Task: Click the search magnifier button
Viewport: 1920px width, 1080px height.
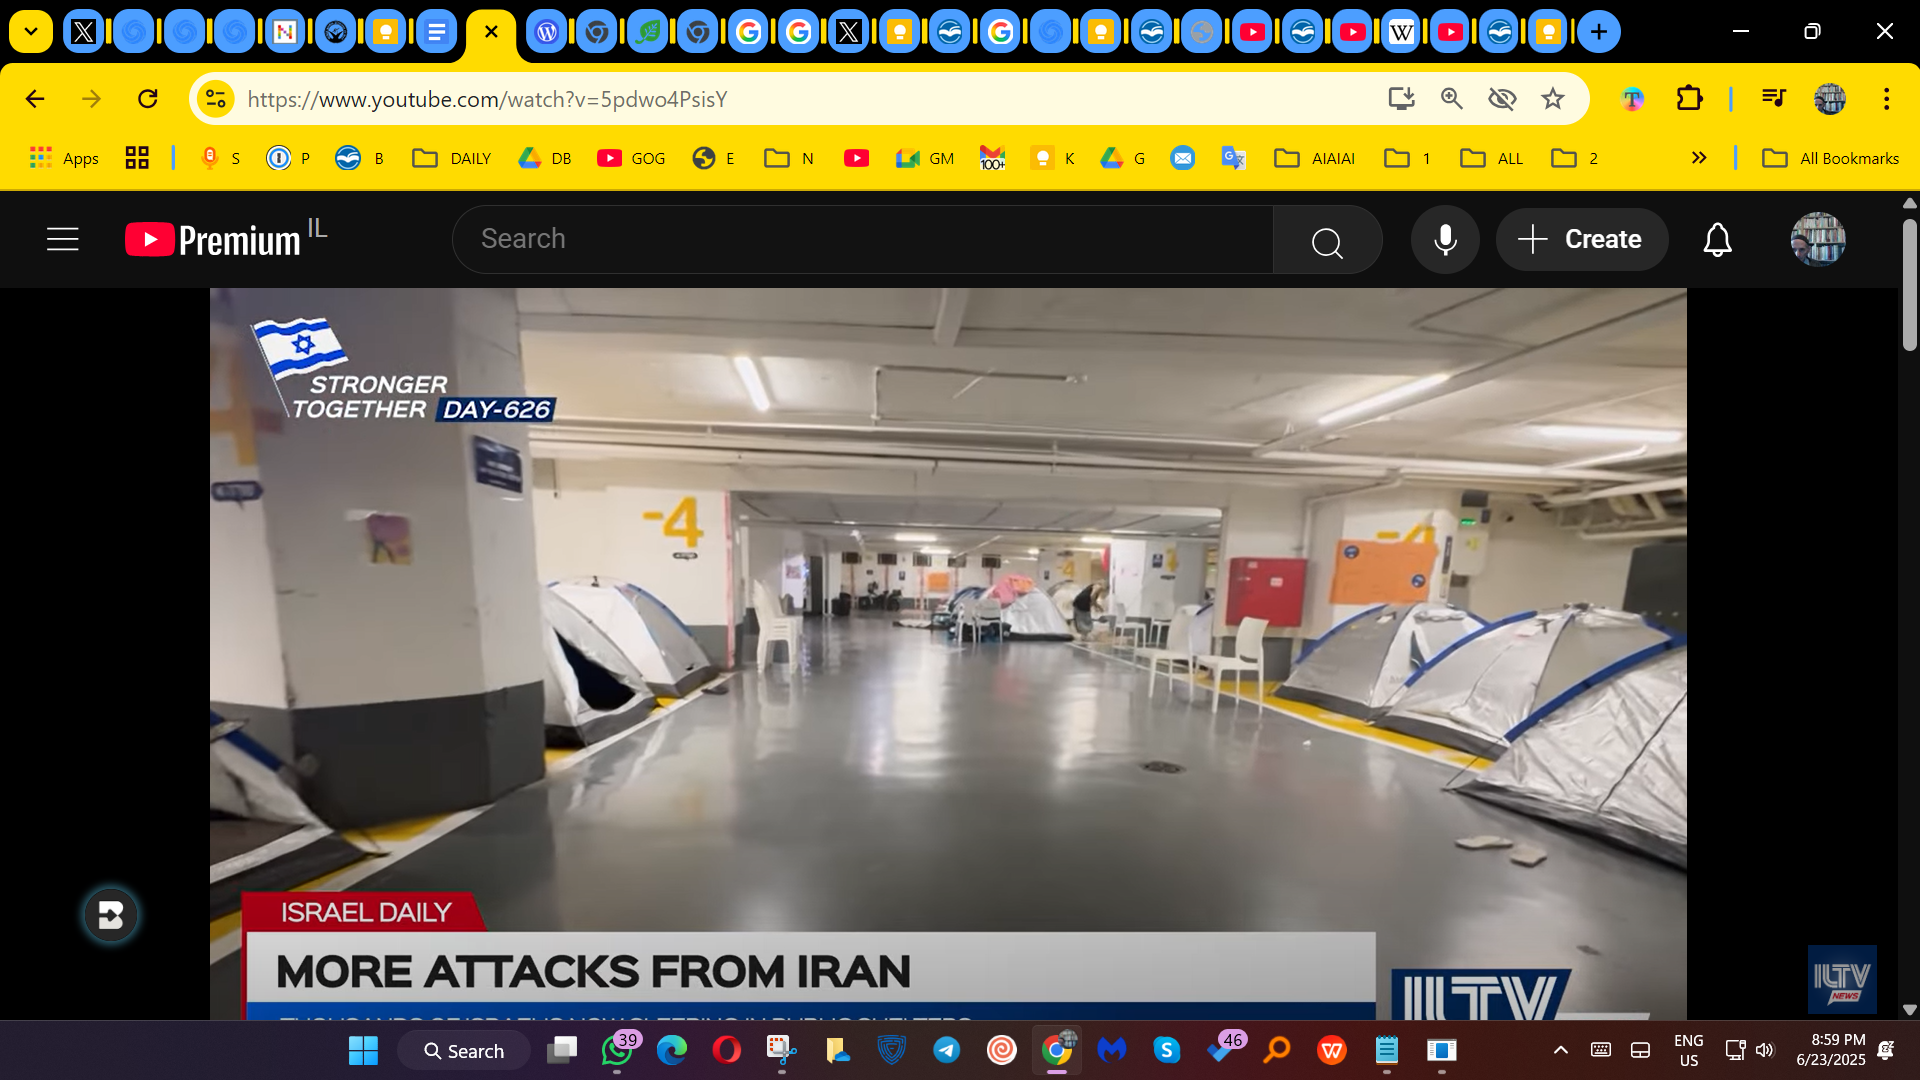Action: pyautogui.click(x=1326, y=241)
